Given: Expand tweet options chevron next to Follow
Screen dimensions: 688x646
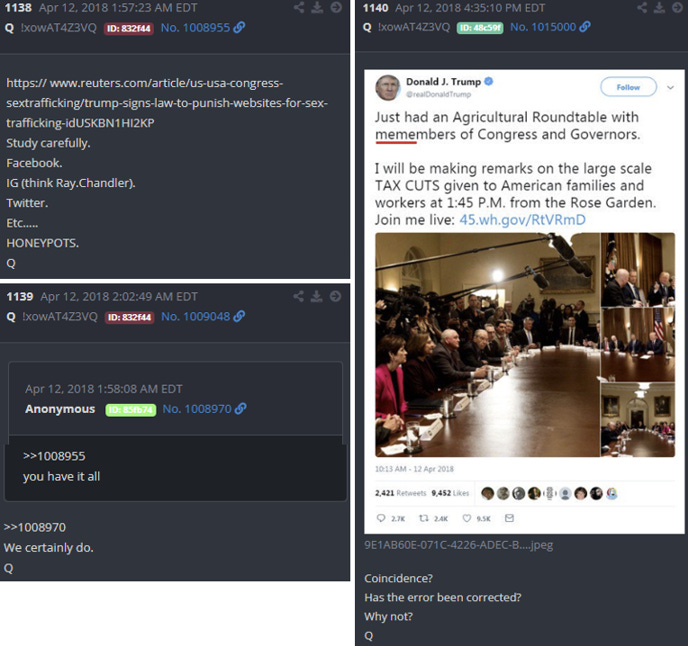Looking at the screenshot, I should [670, 87].
